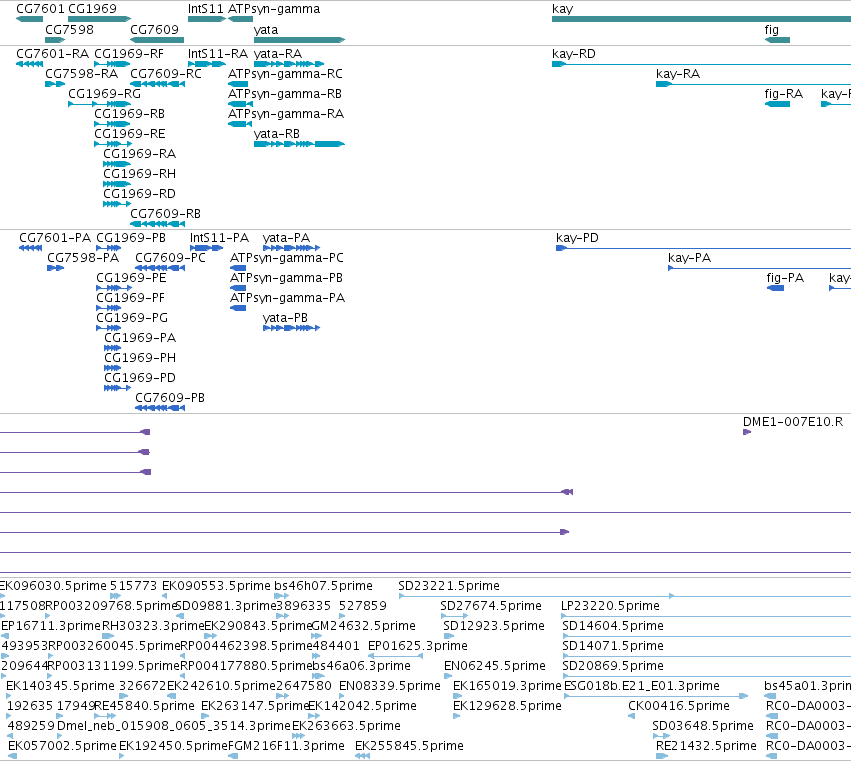Select transcript CG7598-RA

coord(81,74)
